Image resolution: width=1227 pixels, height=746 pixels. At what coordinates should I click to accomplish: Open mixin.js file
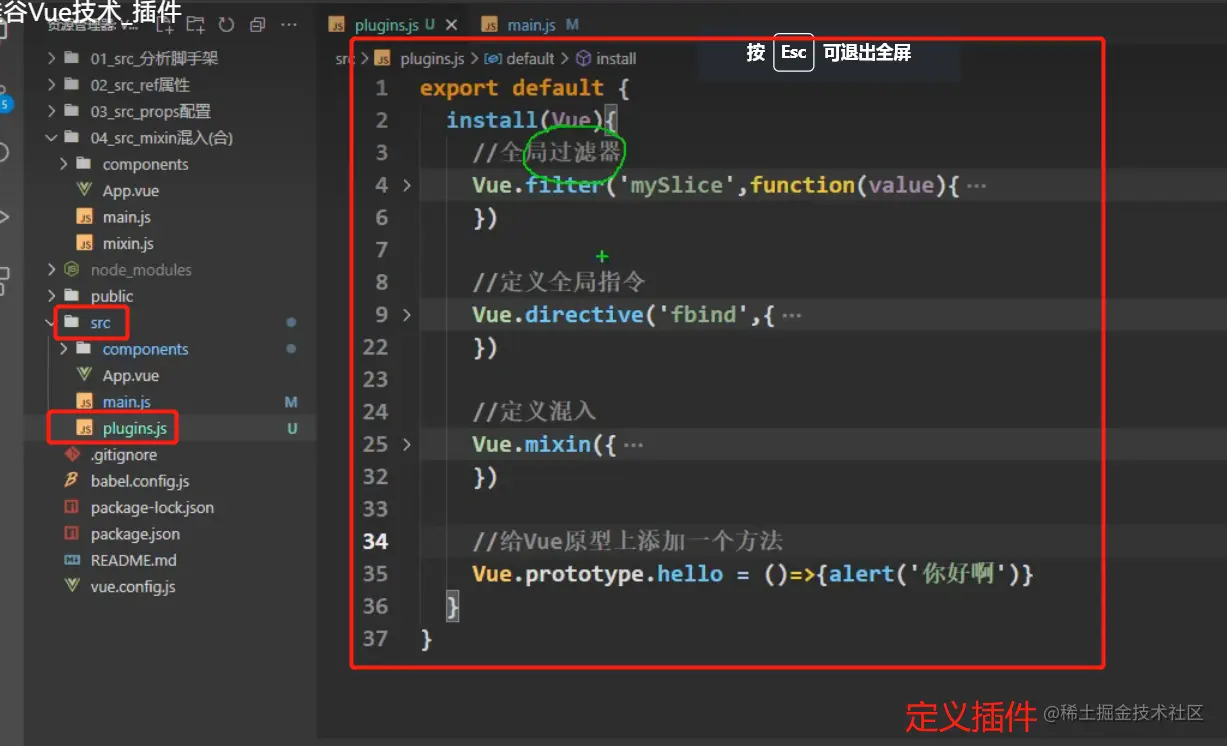coord(128,243)
